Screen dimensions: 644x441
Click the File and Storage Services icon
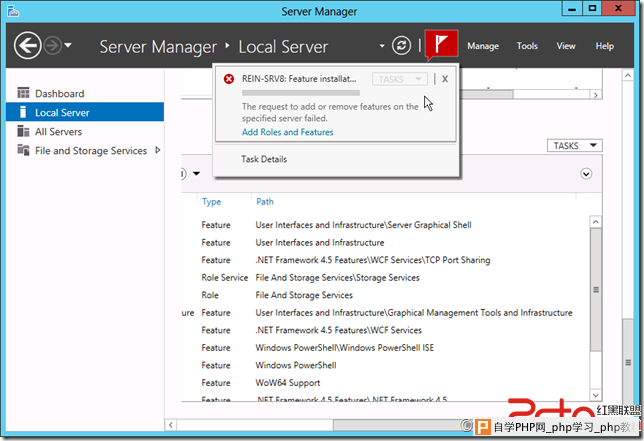23,150
